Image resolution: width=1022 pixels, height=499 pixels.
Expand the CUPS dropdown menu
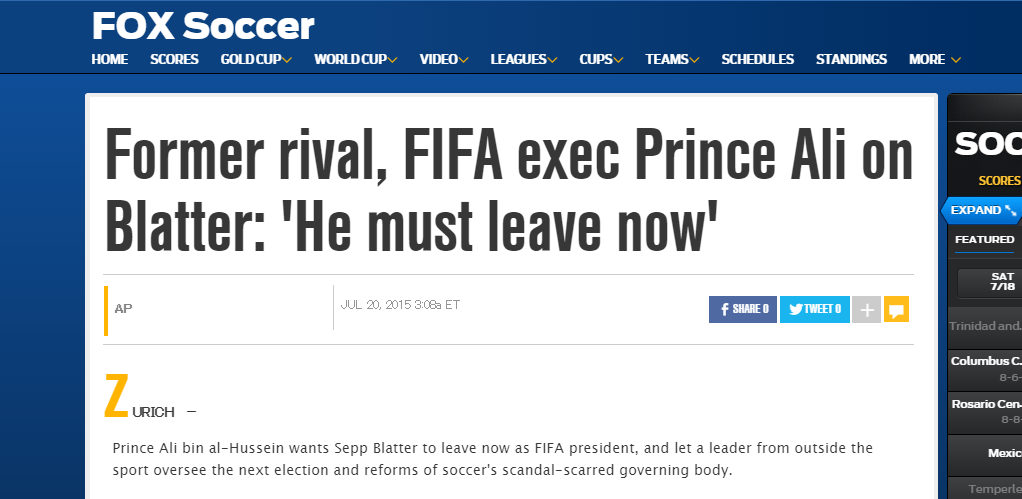click(x=601, y=59)
